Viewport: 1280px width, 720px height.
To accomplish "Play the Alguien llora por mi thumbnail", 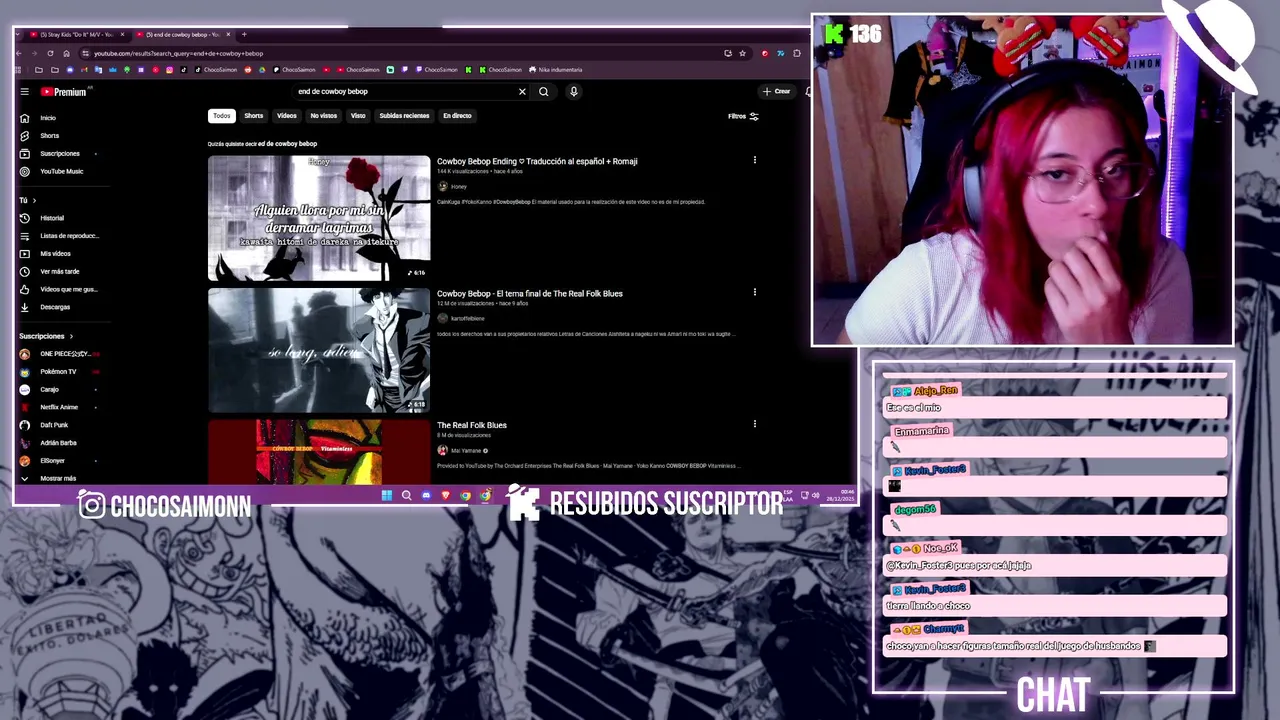I will click(x=319, y=218).
